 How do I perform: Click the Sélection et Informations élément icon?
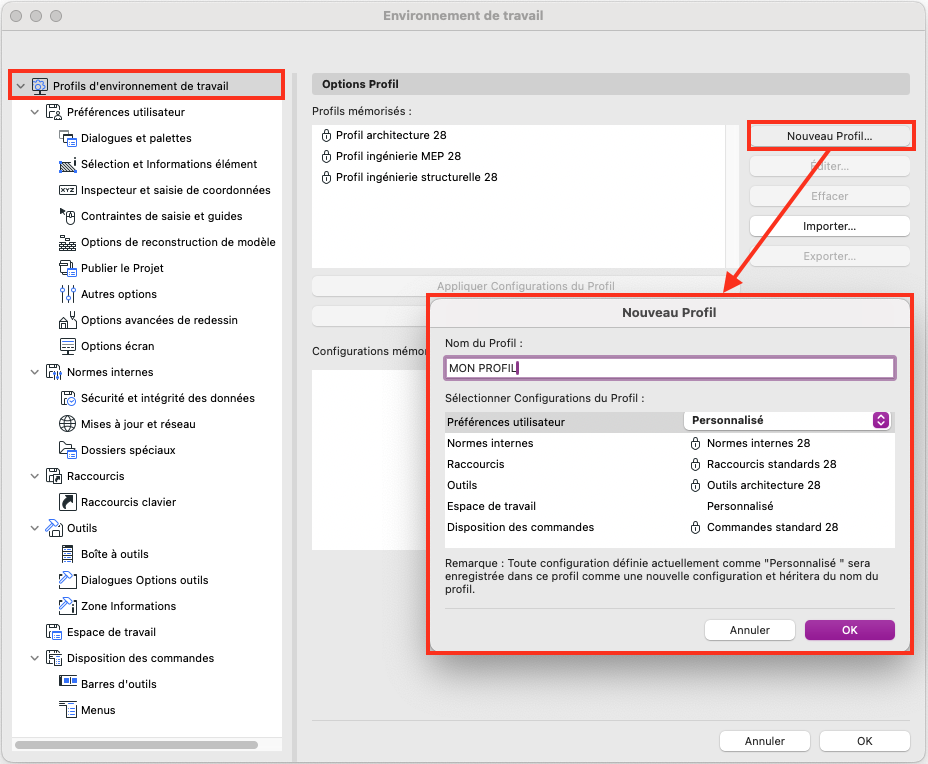coord(67,164)
